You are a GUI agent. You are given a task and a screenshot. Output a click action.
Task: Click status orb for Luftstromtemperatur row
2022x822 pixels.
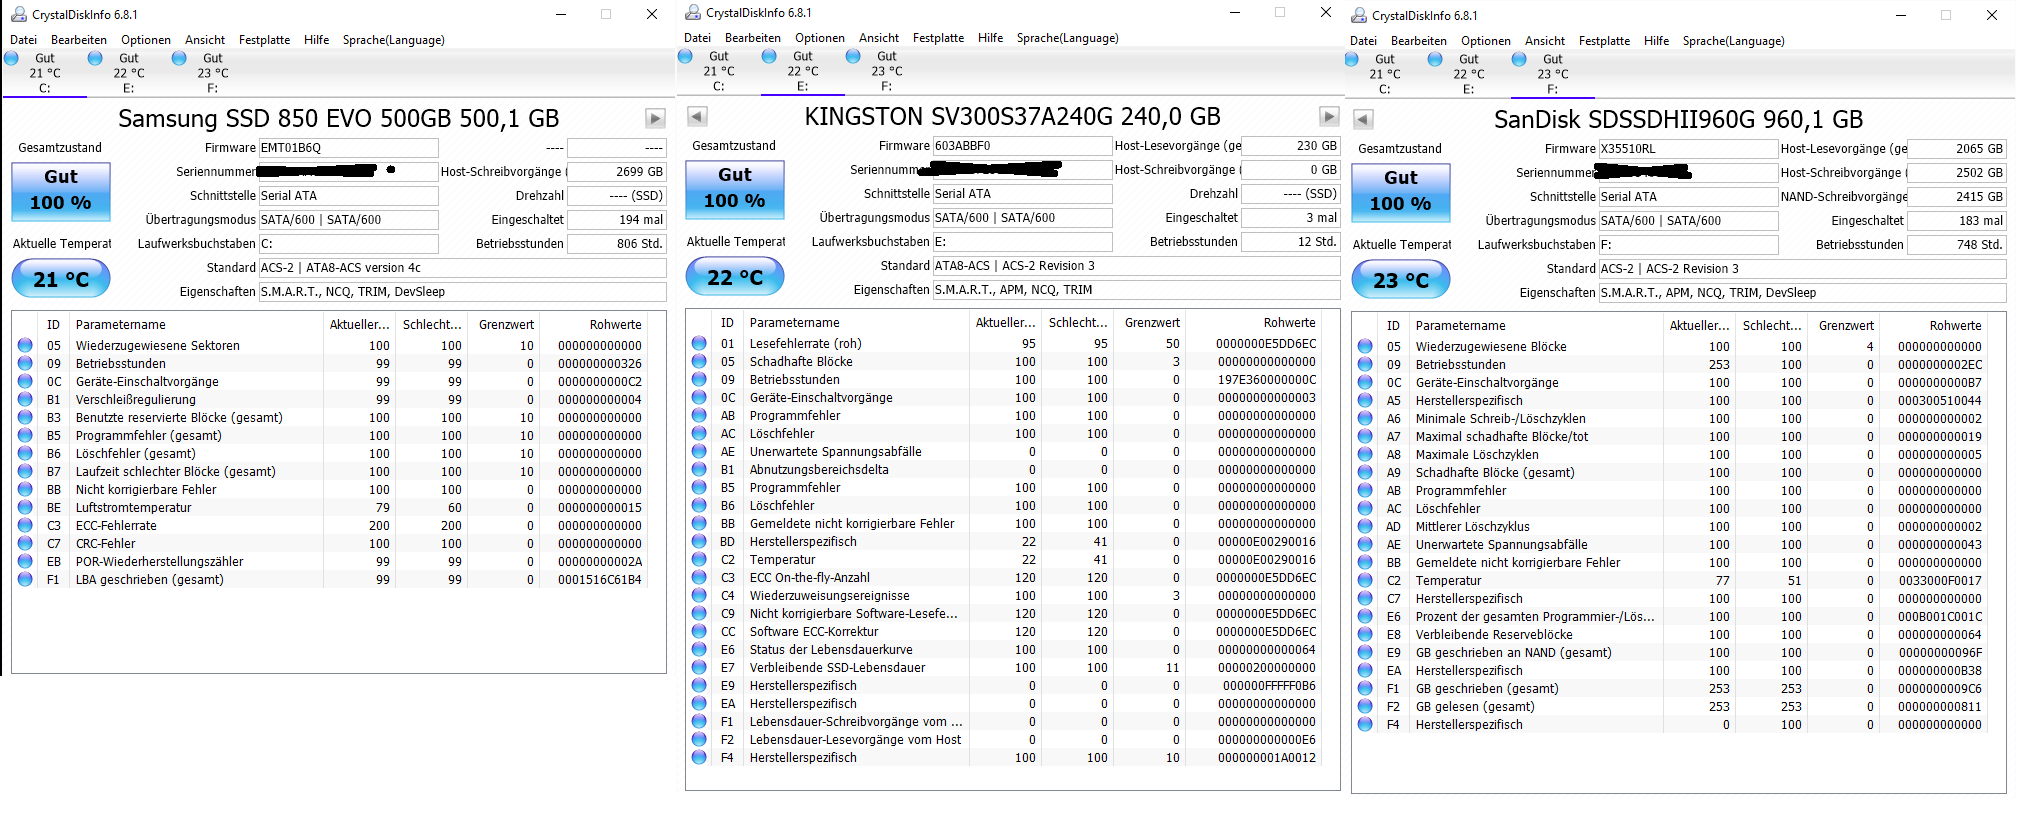coord(25,507)
